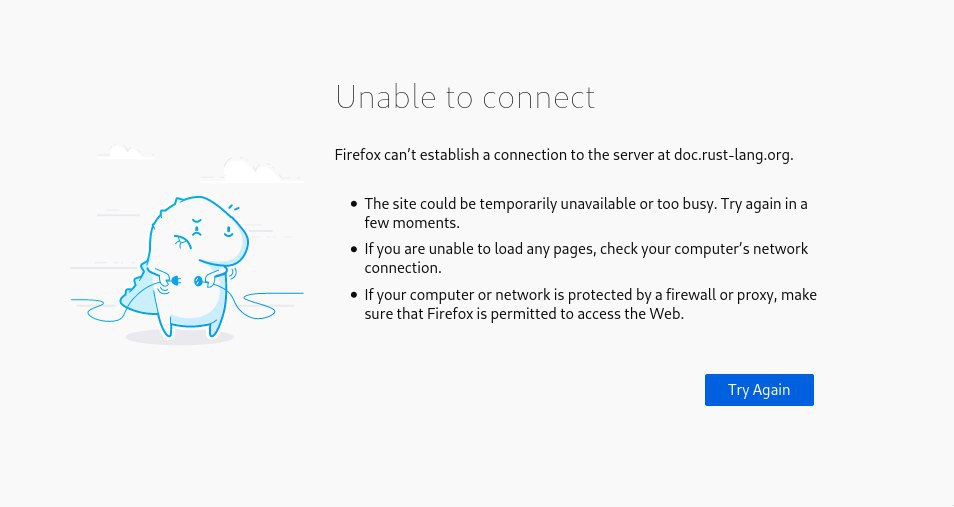Image resolution: width=954 pixels, height=507 pixels.
Task: Click the shadow beneath the dinosaur's feet
Action: [x=179, y=337]
